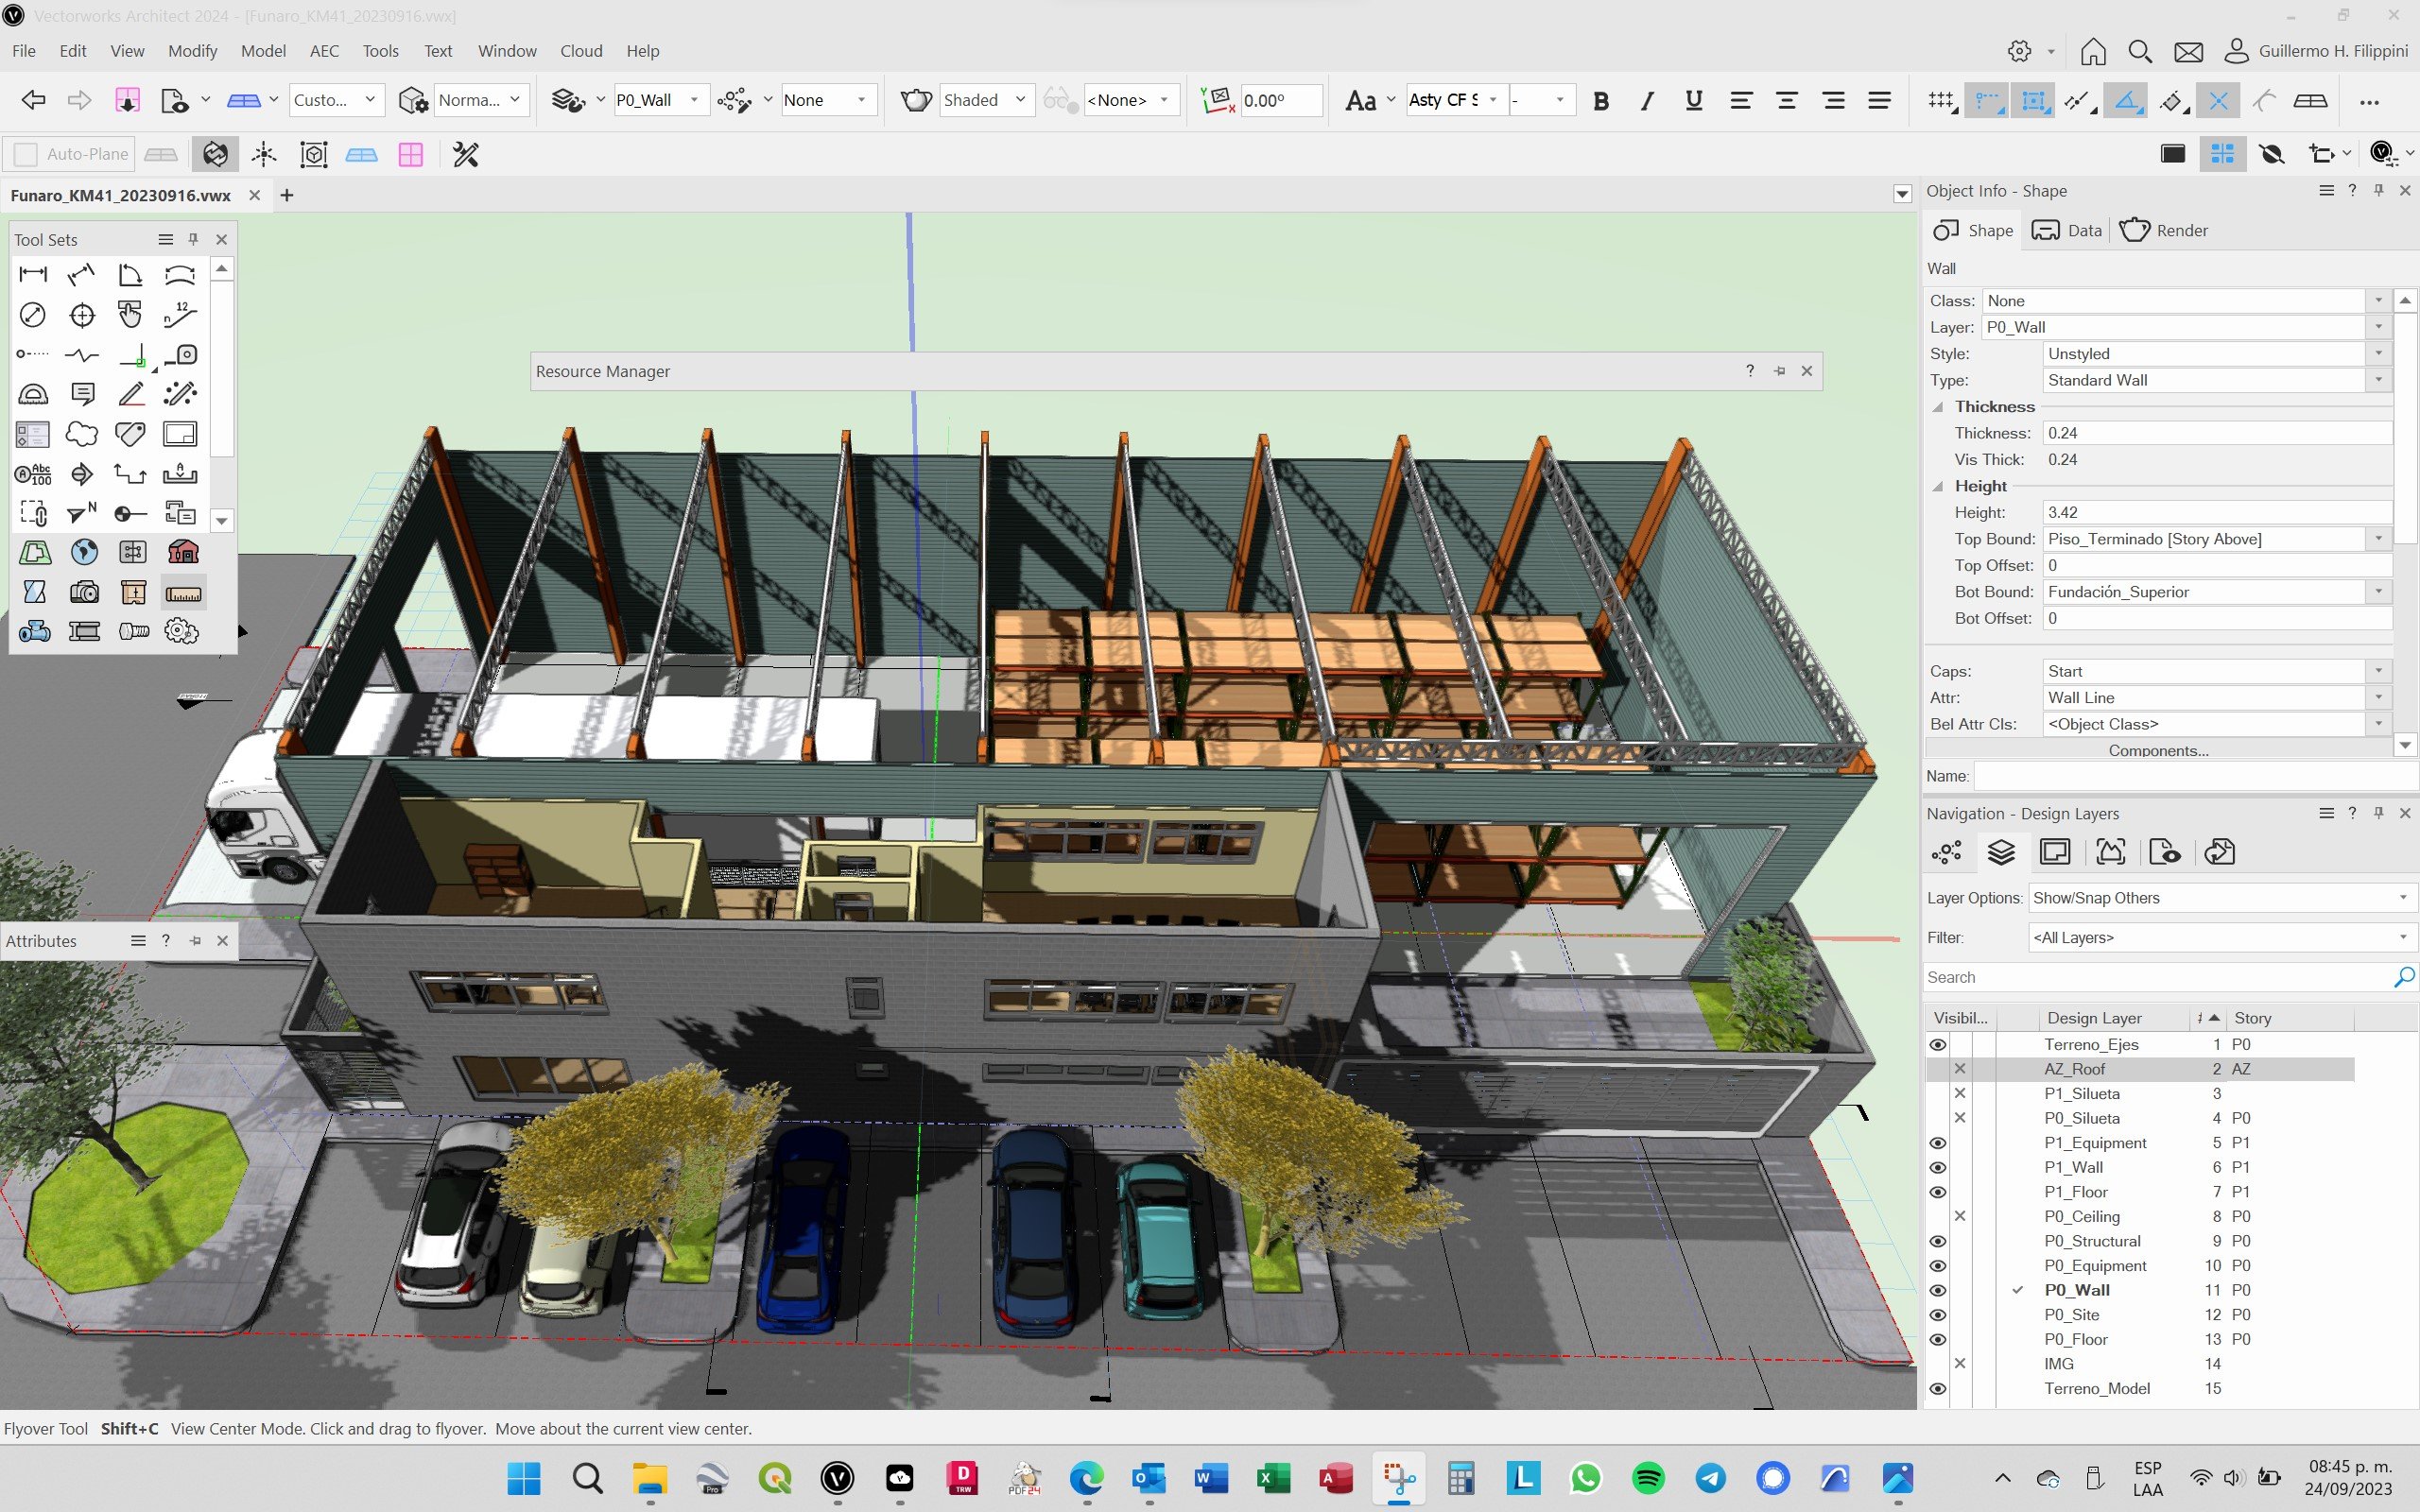This screenshot has width=2420, height=1512.
Task: Click the search icon in Navigation search box
Action: 2404,977
